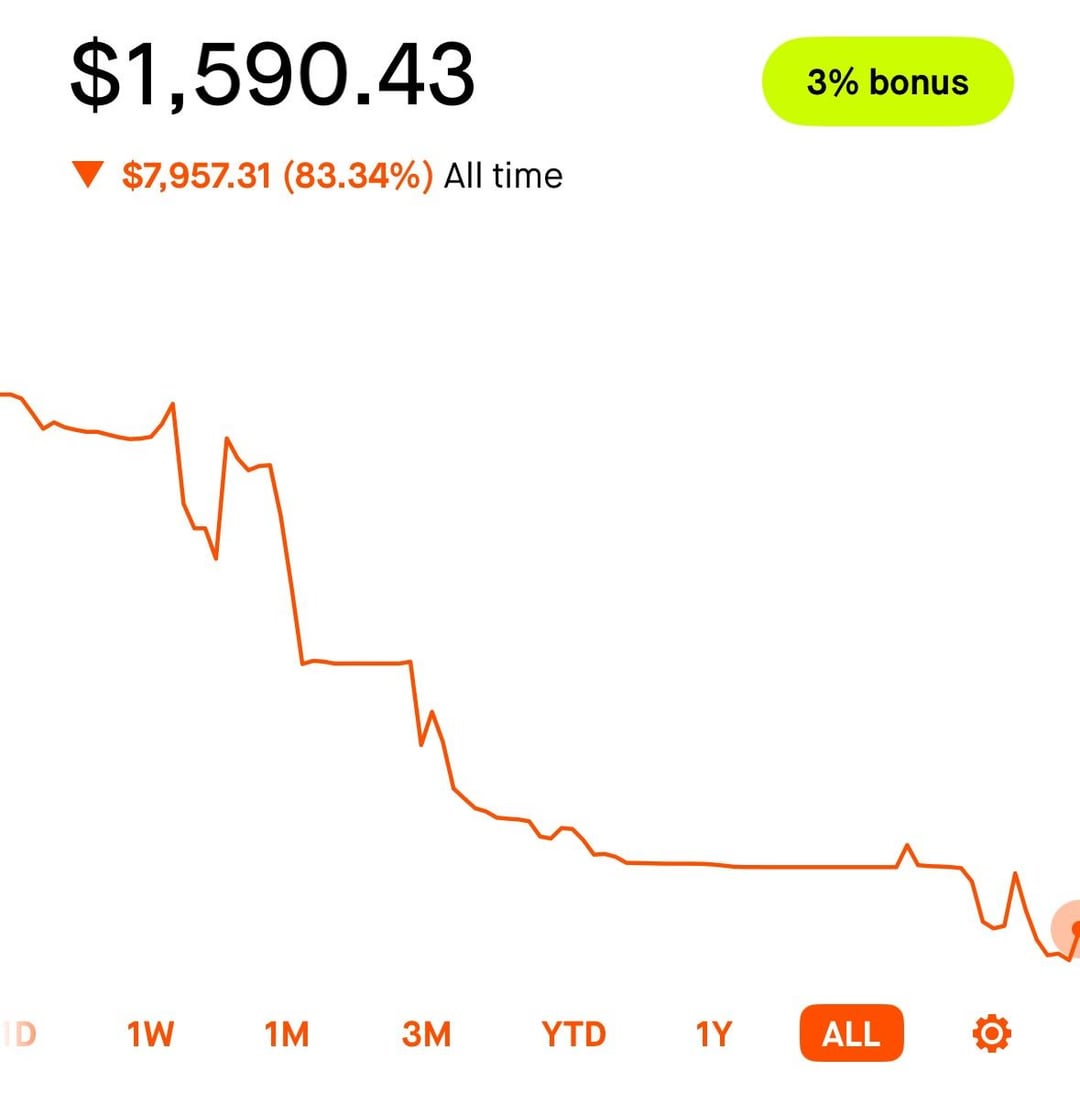Screen dimensions: 1080x1103
Task: Click the last tall spike before chart end
Action: 1015,874
